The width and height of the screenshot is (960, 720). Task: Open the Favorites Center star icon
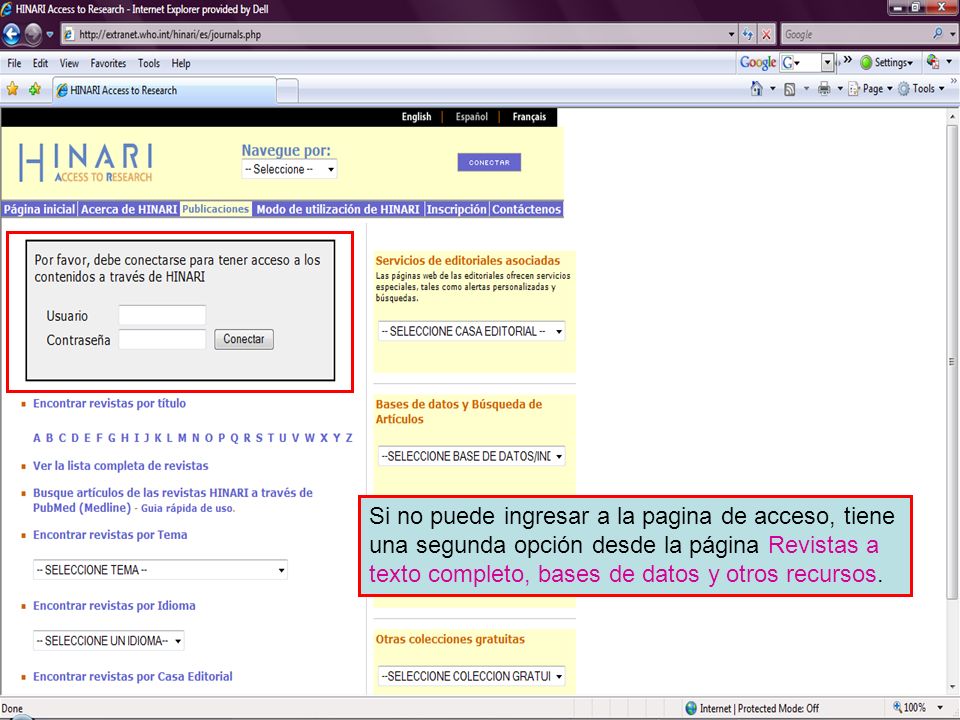12,89
